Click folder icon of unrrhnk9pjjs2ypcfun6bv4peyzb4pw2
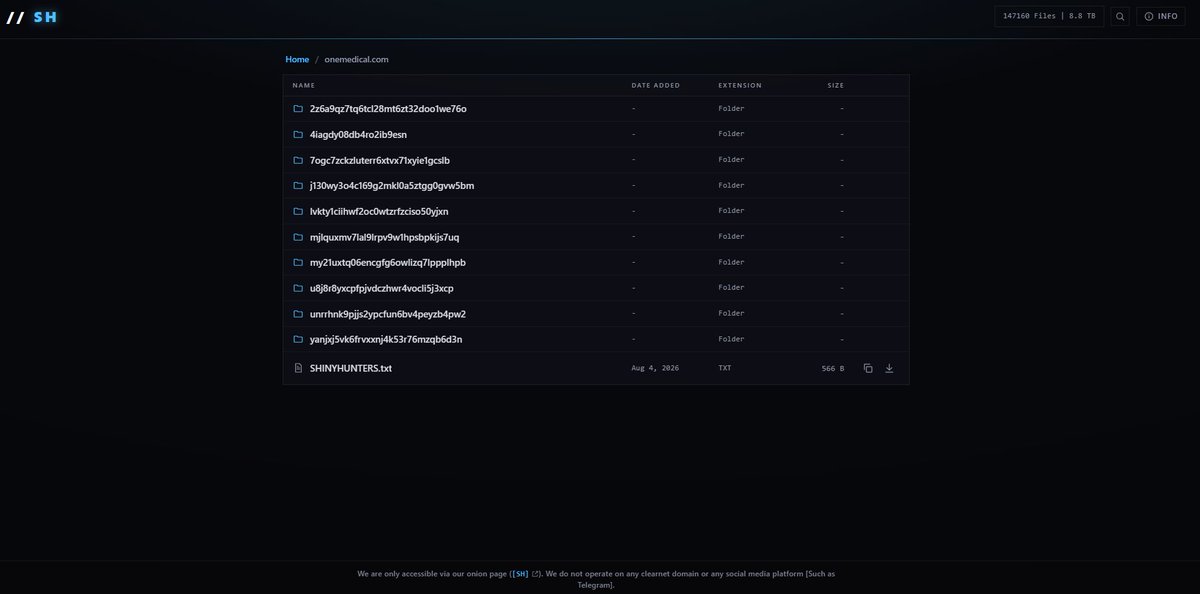 pos(298,314)
